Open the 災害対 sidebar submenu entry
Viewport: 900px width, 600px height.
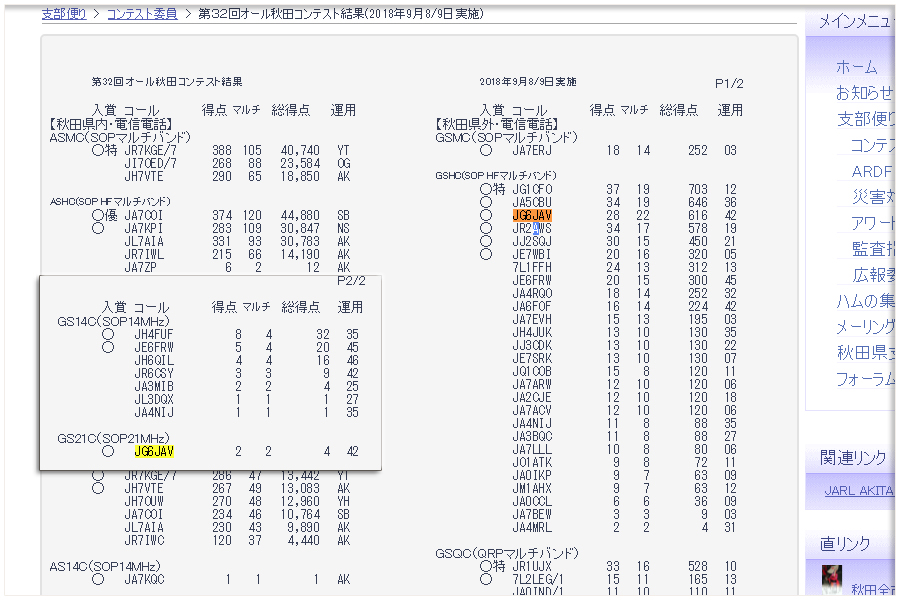pyautogui.click(x=872, y=197)
